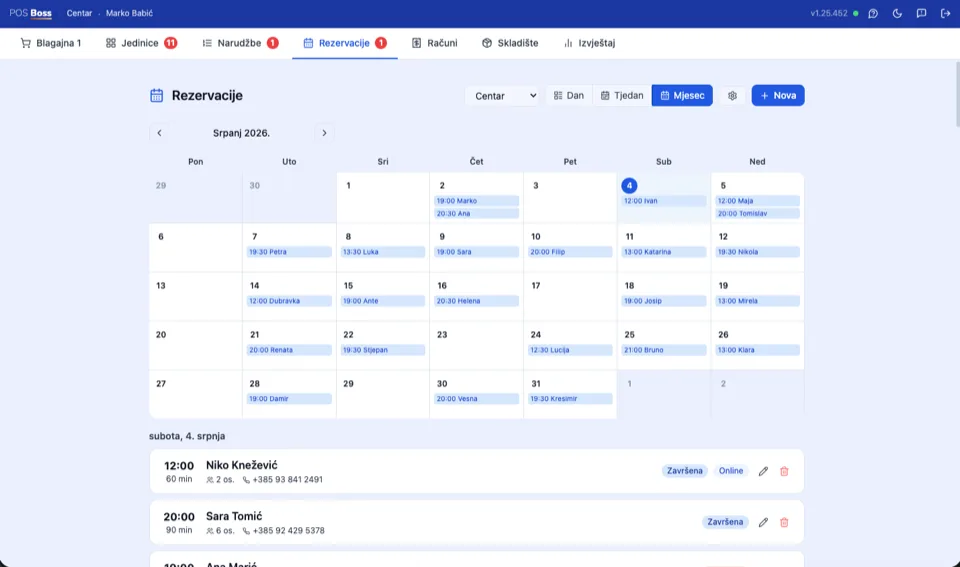
Task: Open 20:00 Vesna reservation entry
Action: point(476,399)
